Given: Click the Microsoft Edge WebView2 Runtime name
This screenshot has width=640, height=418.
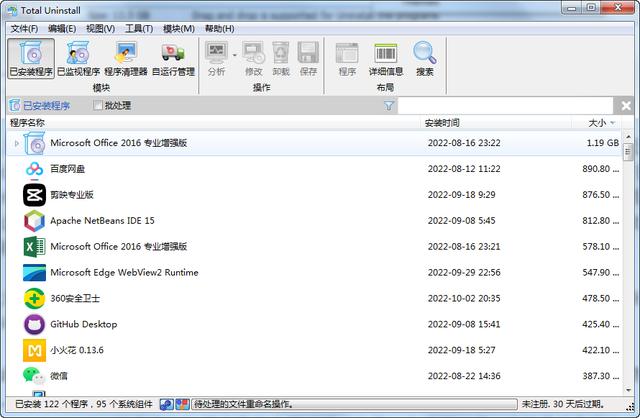Looking at the screenshot, I should [124, 272].
